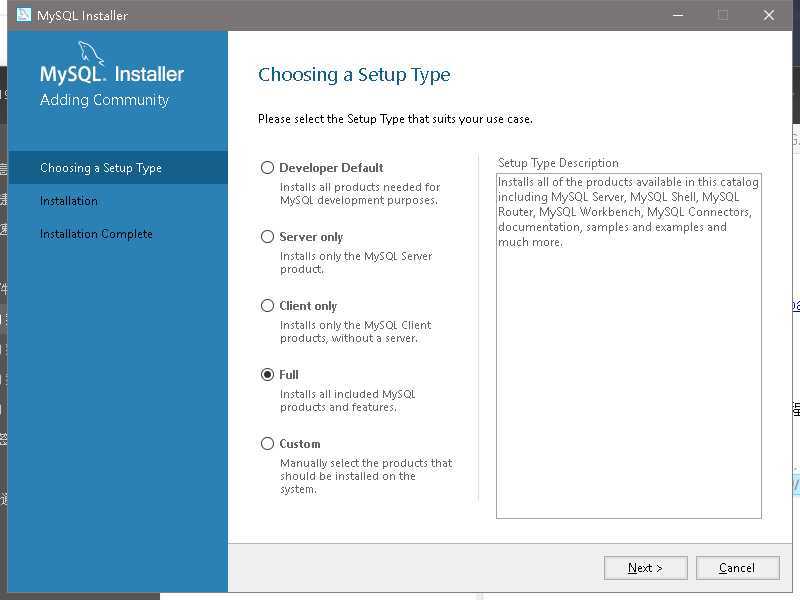800x600 pixels.
Task: Click the Setup Type Description text box
Action: pos(629,346)
